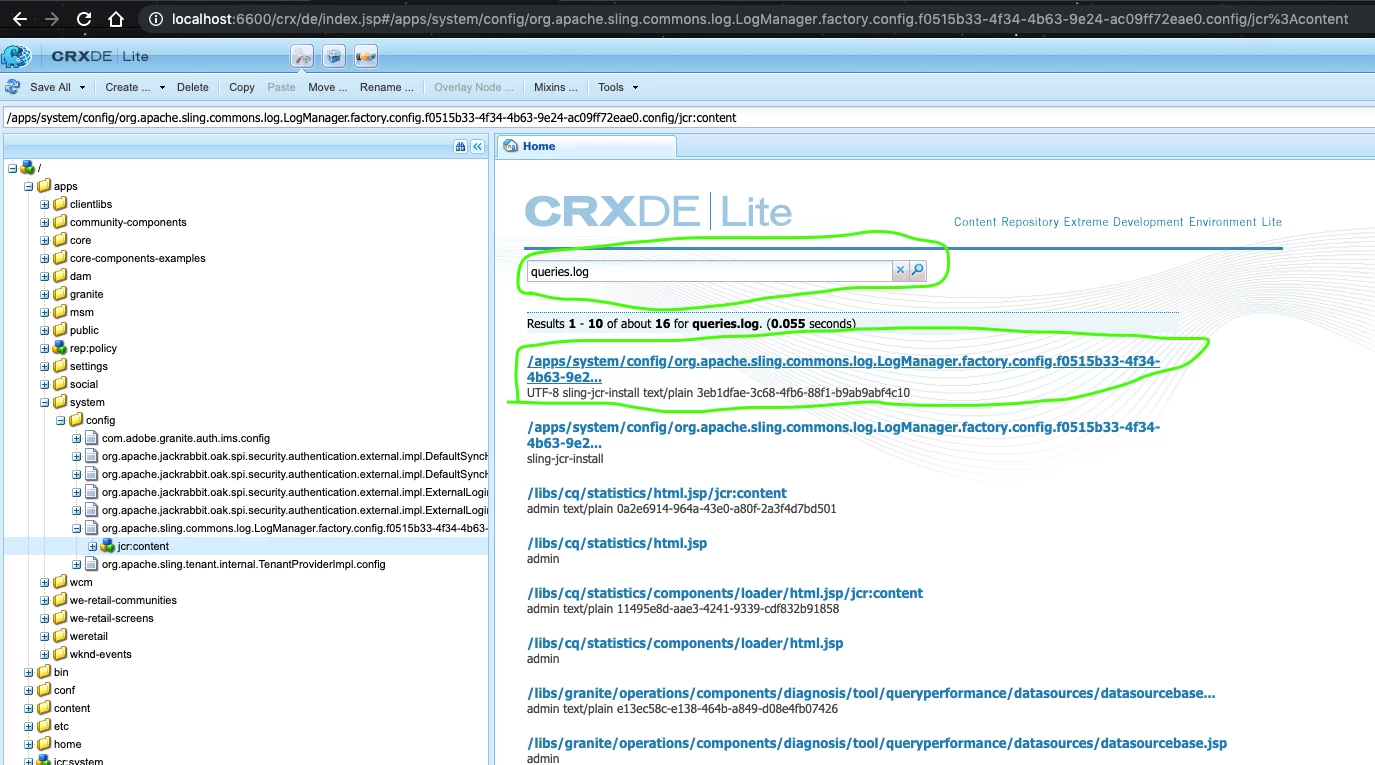Open the /libs/cq/statistics/html.jsp/jcr:content result

click(657, 493)
